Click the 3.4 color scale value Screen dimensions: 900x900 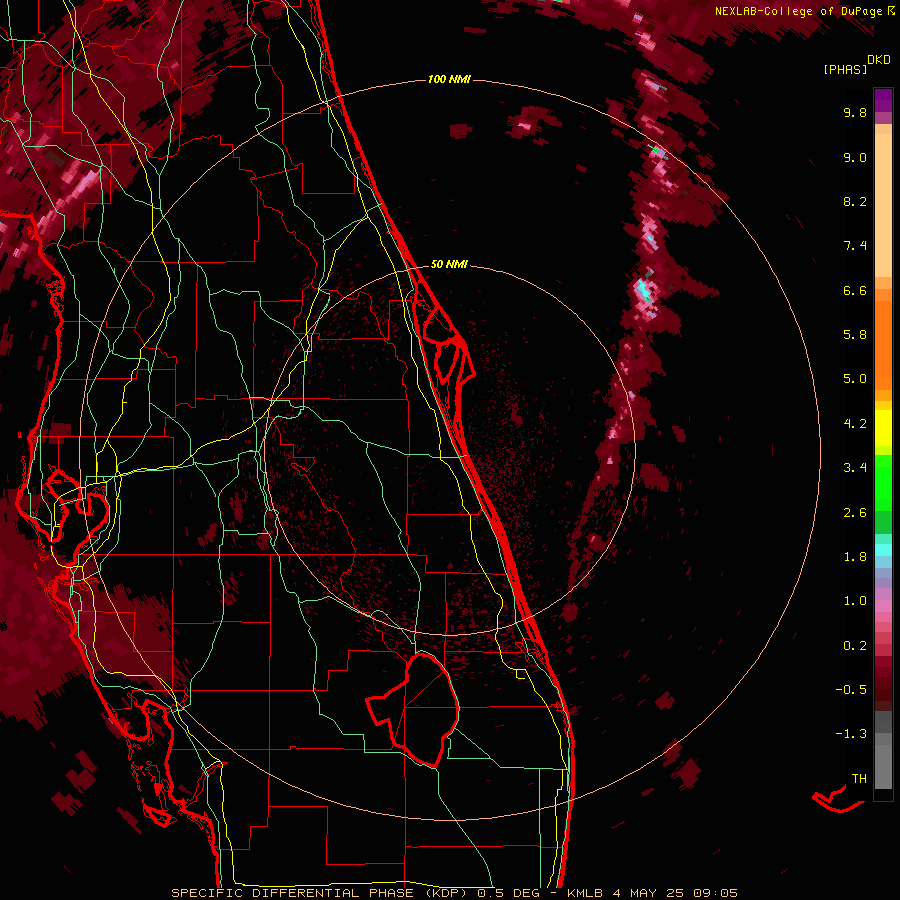tap(855, 468)
